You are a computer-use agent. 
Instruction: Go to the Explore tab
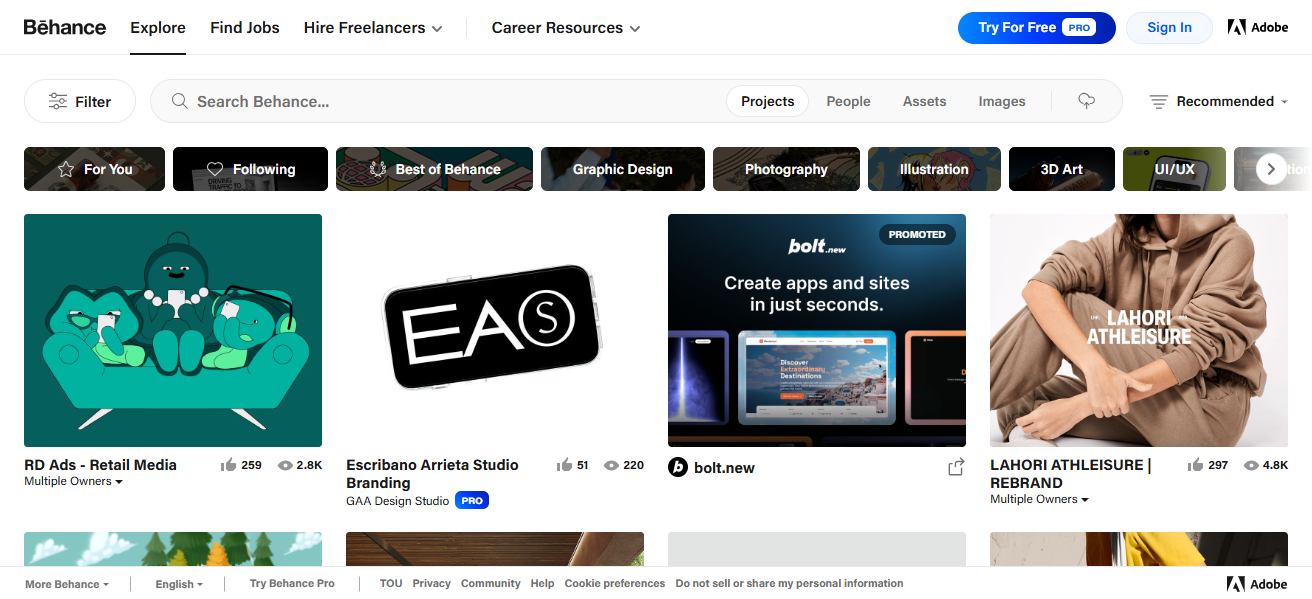click(x=158, y=28)
